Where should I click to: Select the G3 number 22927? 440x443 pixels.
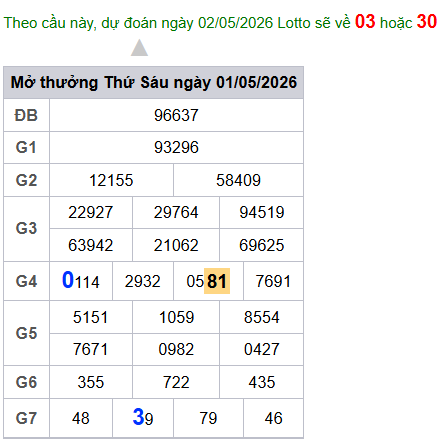coord(91,212)
